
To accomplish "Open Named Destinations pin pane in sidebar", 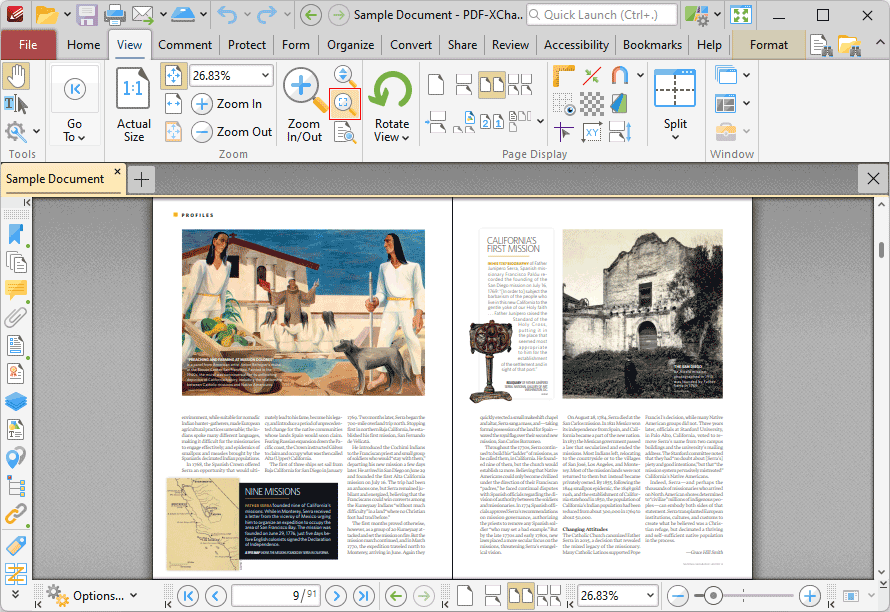I will pyautogui.click(x=16, y=458).
